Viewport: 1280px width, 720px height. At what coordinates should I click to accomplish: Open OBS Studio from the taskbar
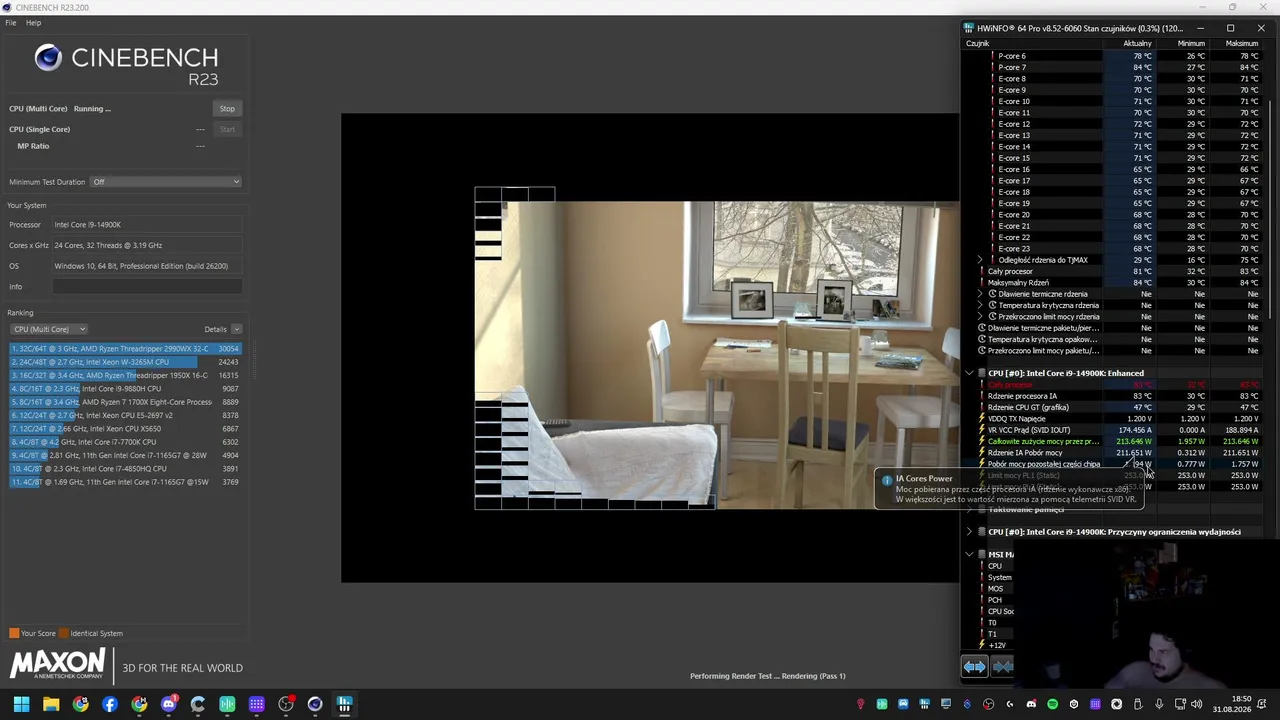point(286,704)
